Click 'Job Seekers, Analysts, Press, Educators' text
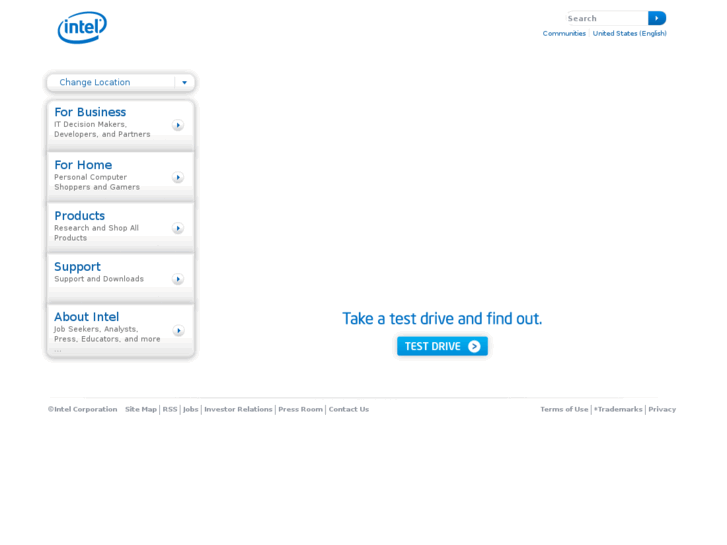The image size is (727, 545). point(107,334)
